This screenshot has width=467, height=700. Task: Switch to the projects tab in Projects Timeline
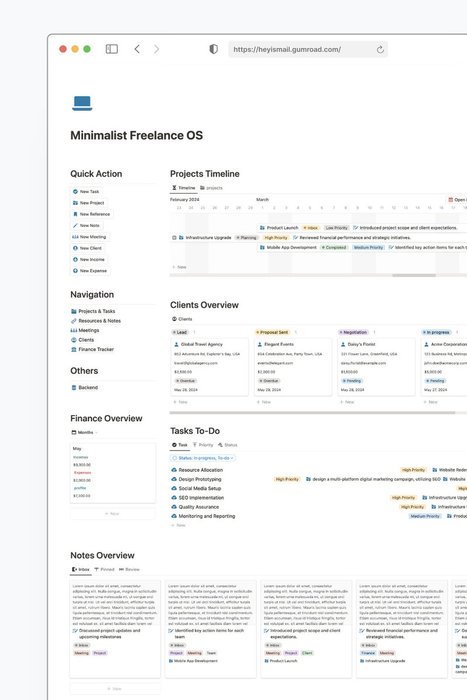(211, 188)
